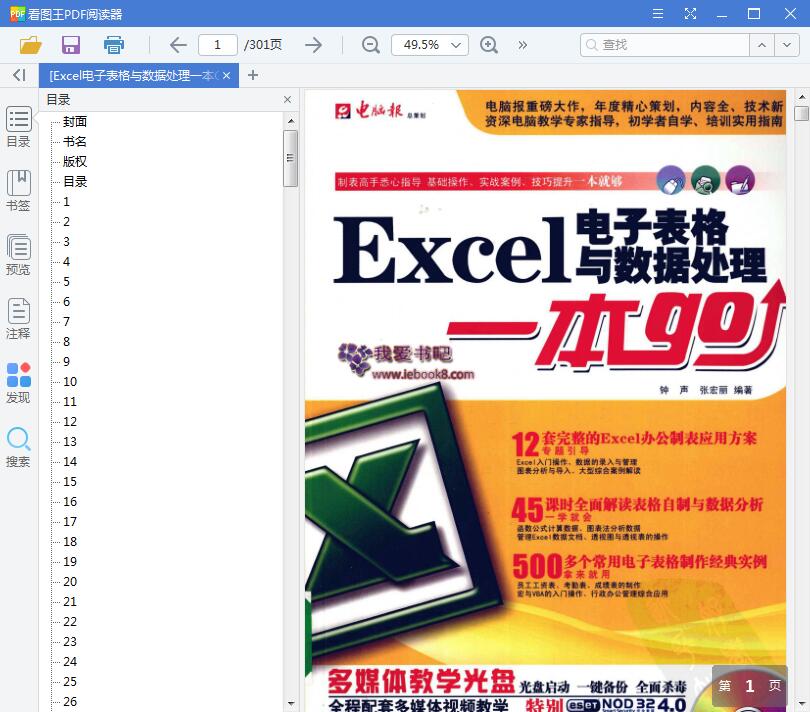Open a file with the folder icon
Image resolution: width=810 pixels, height=712 pixels.
30,45
